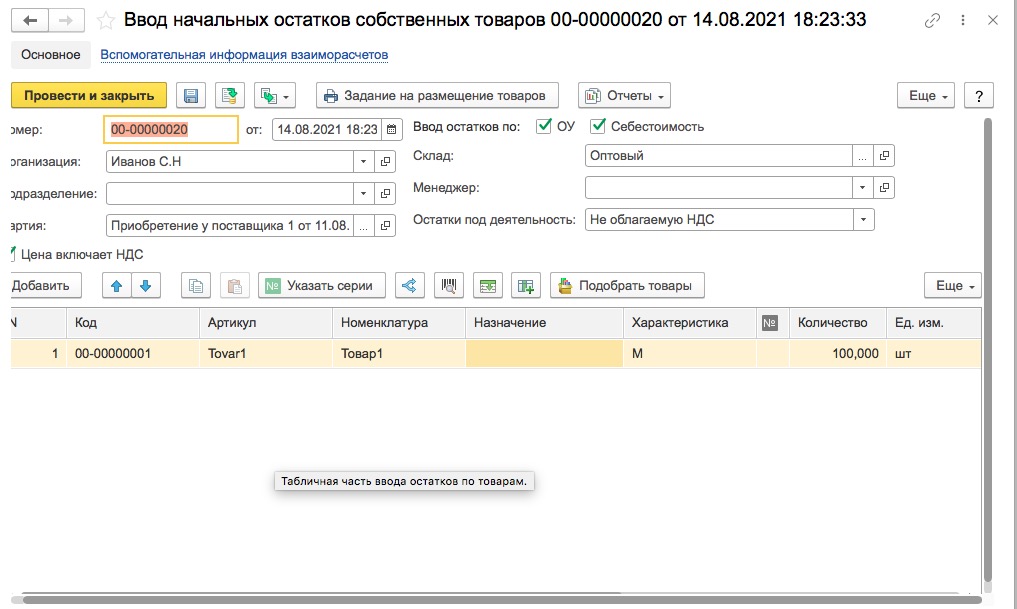Click the Указать серии button

(x=322, y=286)
